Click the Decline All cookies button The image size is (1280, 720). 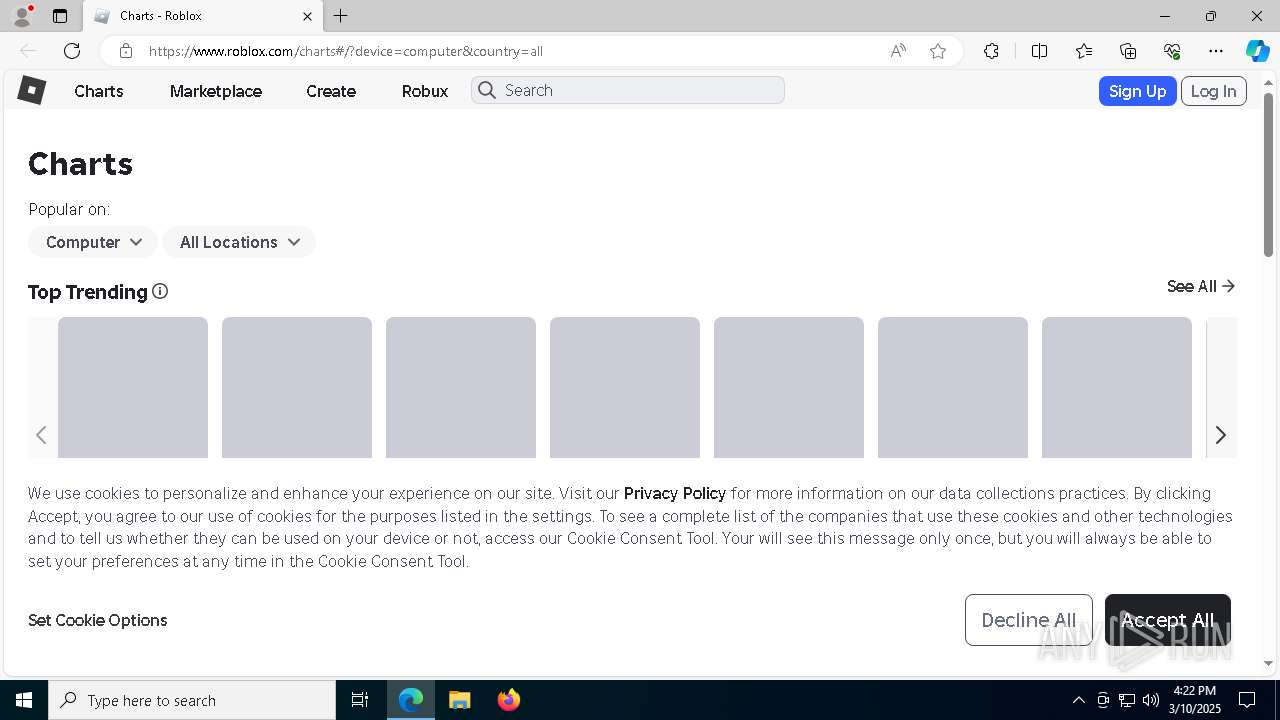tap(1029, 620)
